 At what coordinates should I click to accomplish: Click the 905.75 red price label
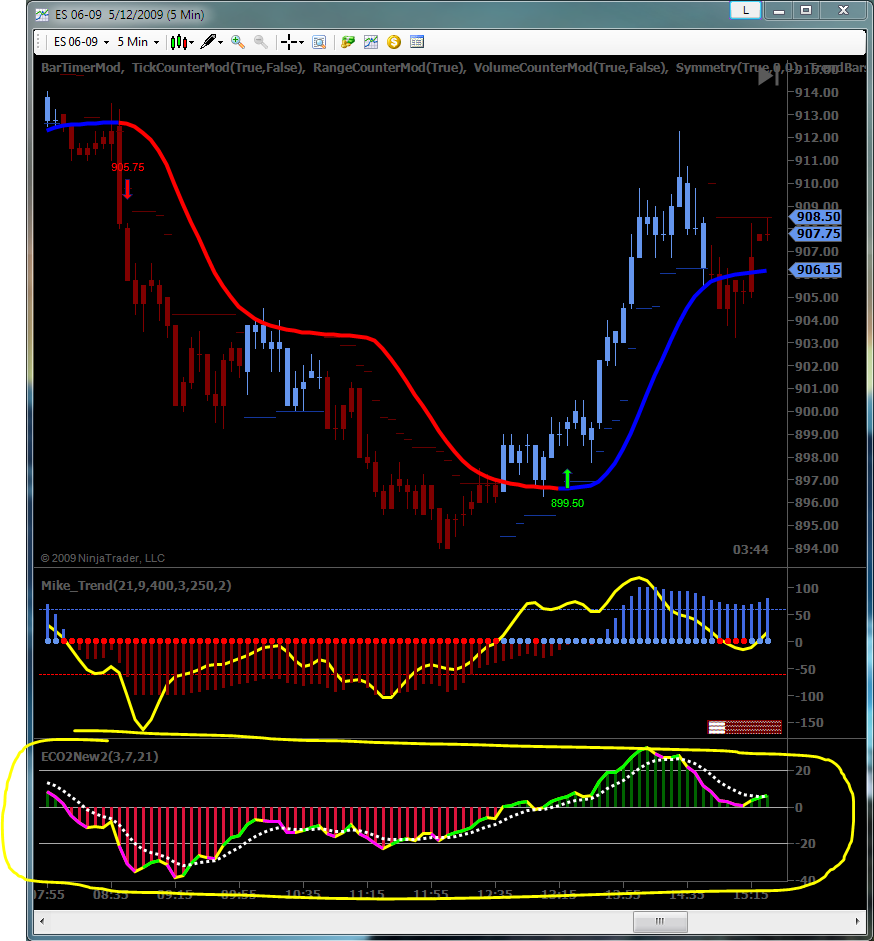128,167
